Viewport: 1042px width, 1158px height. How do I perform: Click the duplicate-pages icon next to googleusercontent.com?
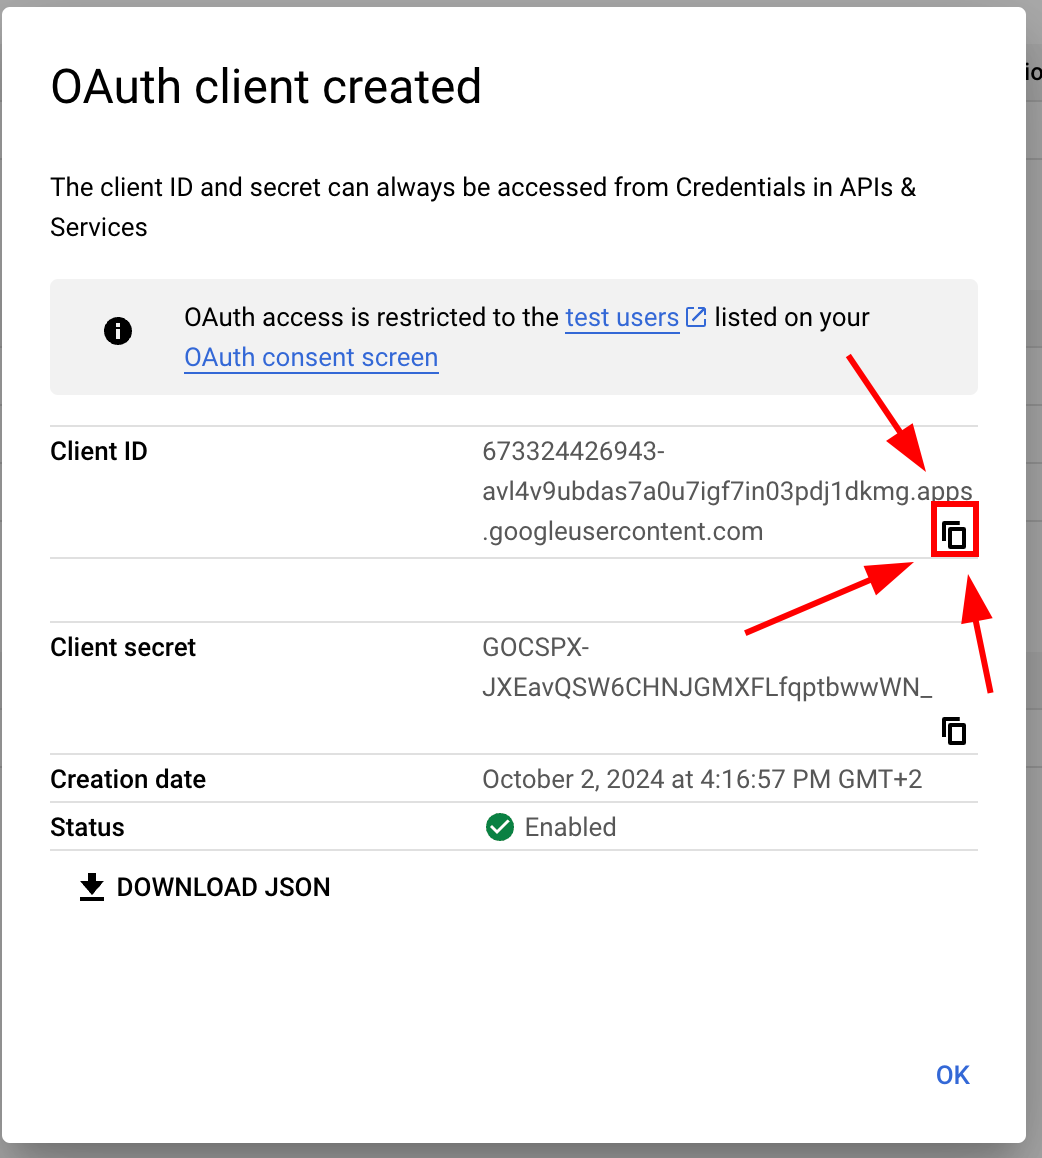(x=954, y=531)
